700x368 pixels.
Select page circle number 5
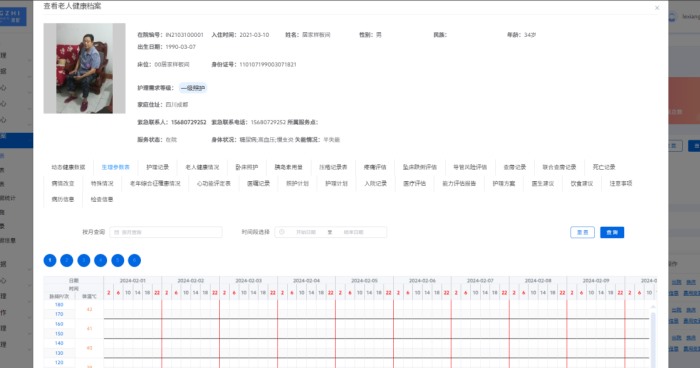(117, 260)
